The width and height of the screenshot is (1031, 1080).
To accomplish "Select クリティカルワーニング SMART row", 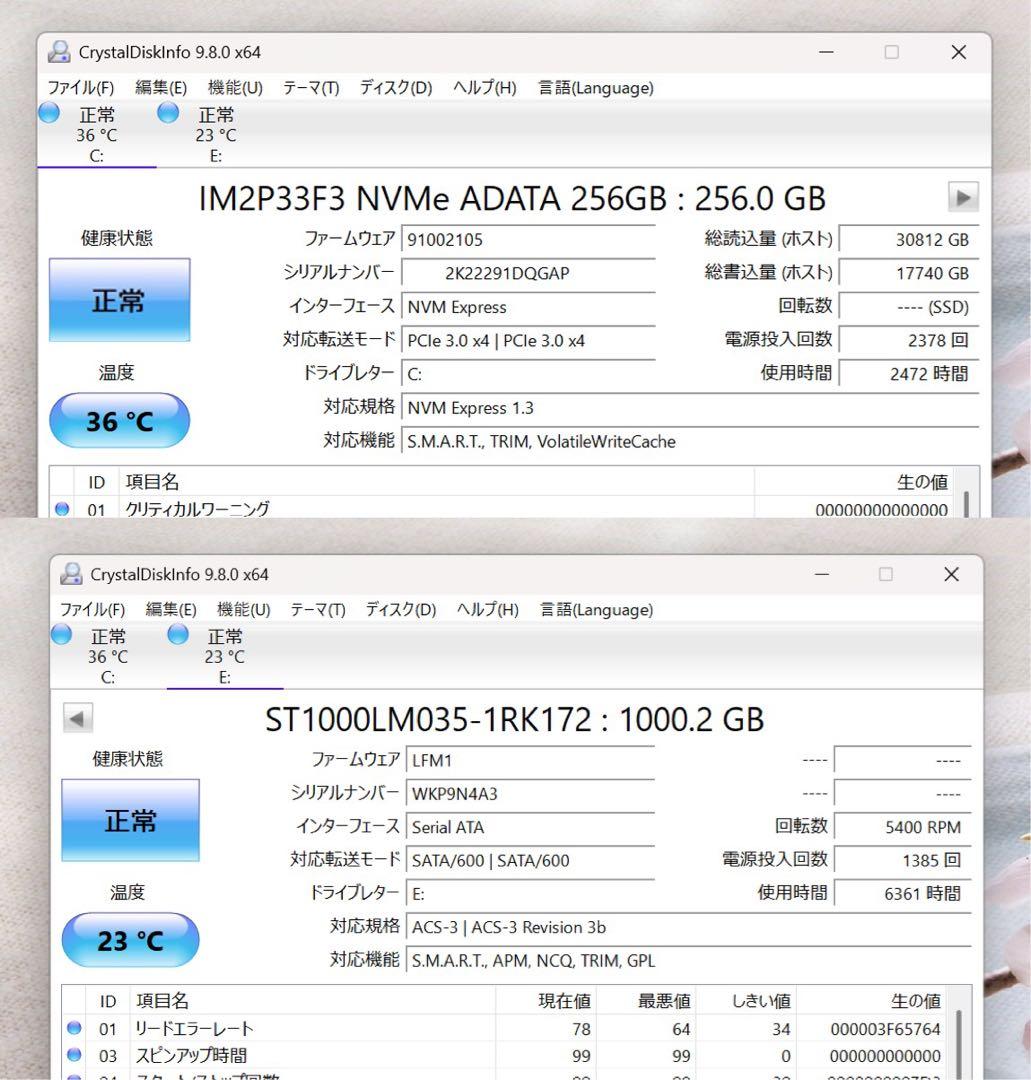I will coord(502,509).
